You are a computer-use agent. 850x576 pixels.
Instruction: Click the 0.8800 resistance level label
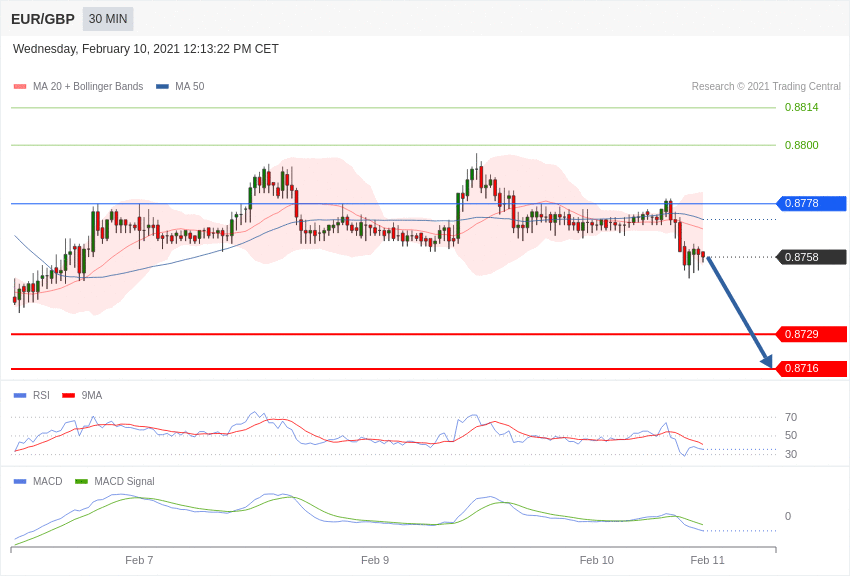801,145
